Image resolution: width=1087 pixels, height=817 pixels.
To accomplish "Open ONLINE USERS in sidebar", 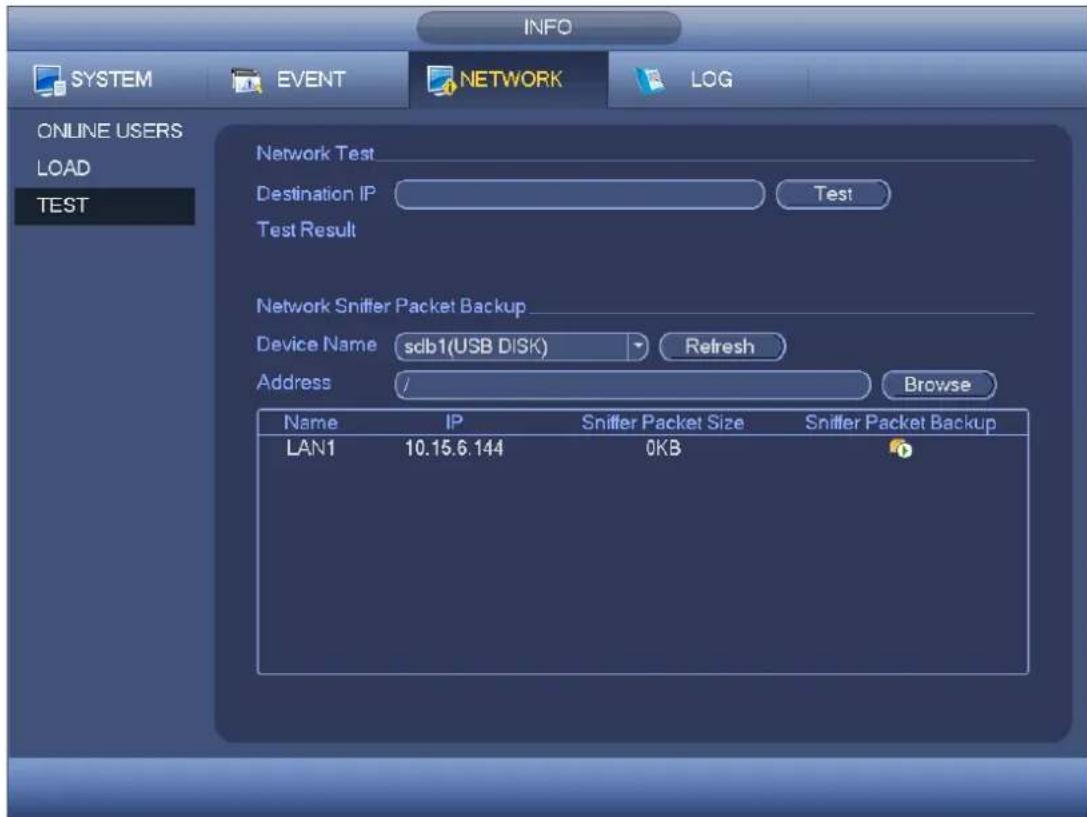I will (110, 131).
